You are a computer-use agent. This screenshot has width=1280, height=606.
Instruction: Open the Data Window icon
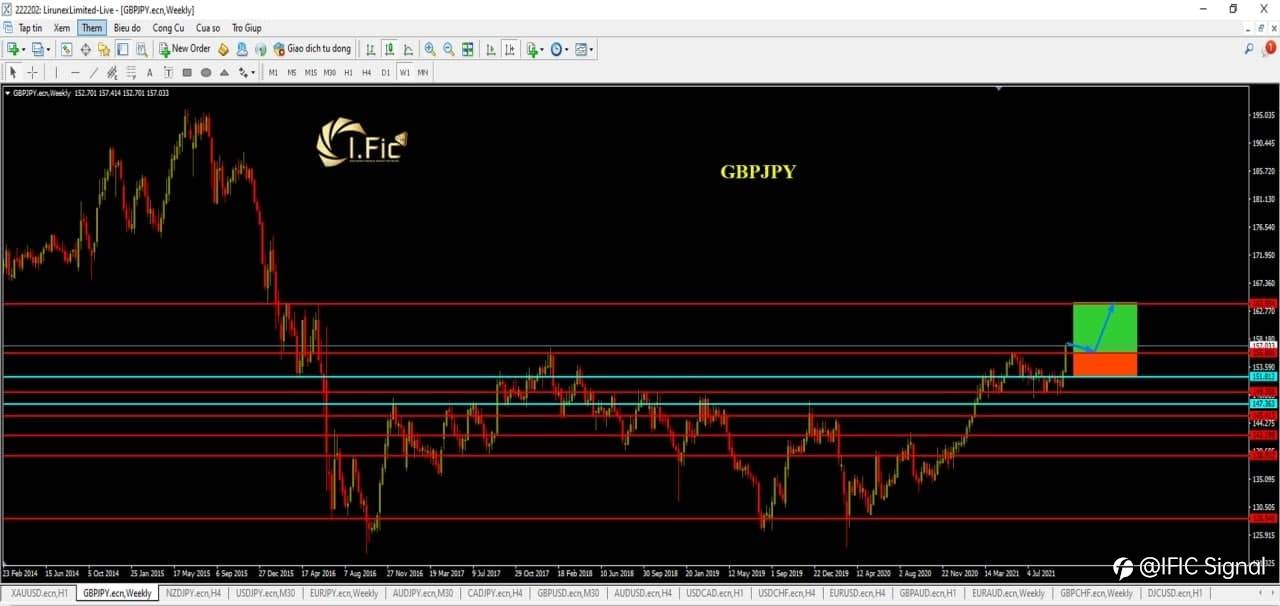pyautogui.click(x=85, y=49)
